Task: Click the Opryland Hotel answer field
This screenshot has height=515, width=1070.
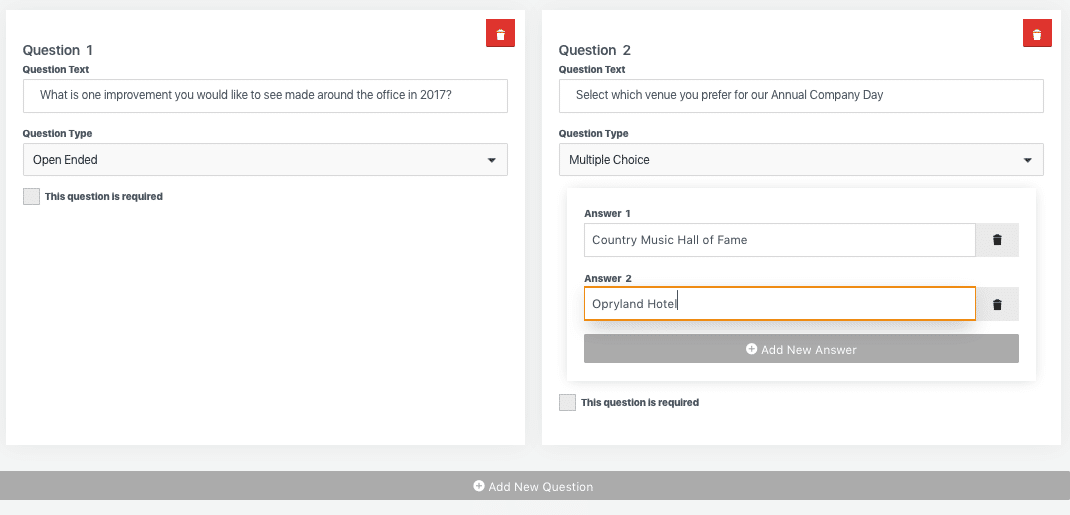Action: tap(780, 304)
